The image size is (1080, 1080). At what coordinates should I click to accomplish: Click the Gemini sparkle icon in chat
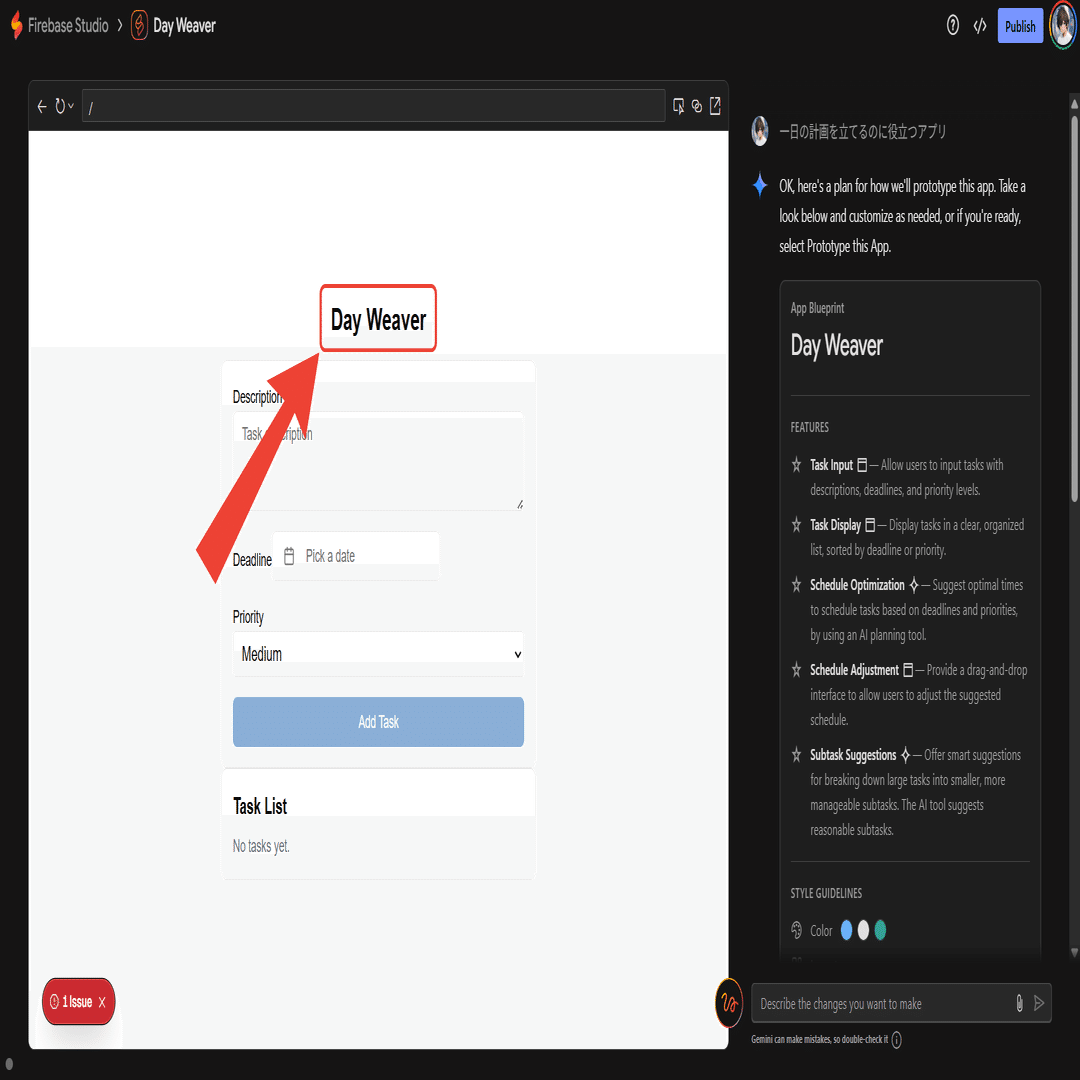[760, 185]
